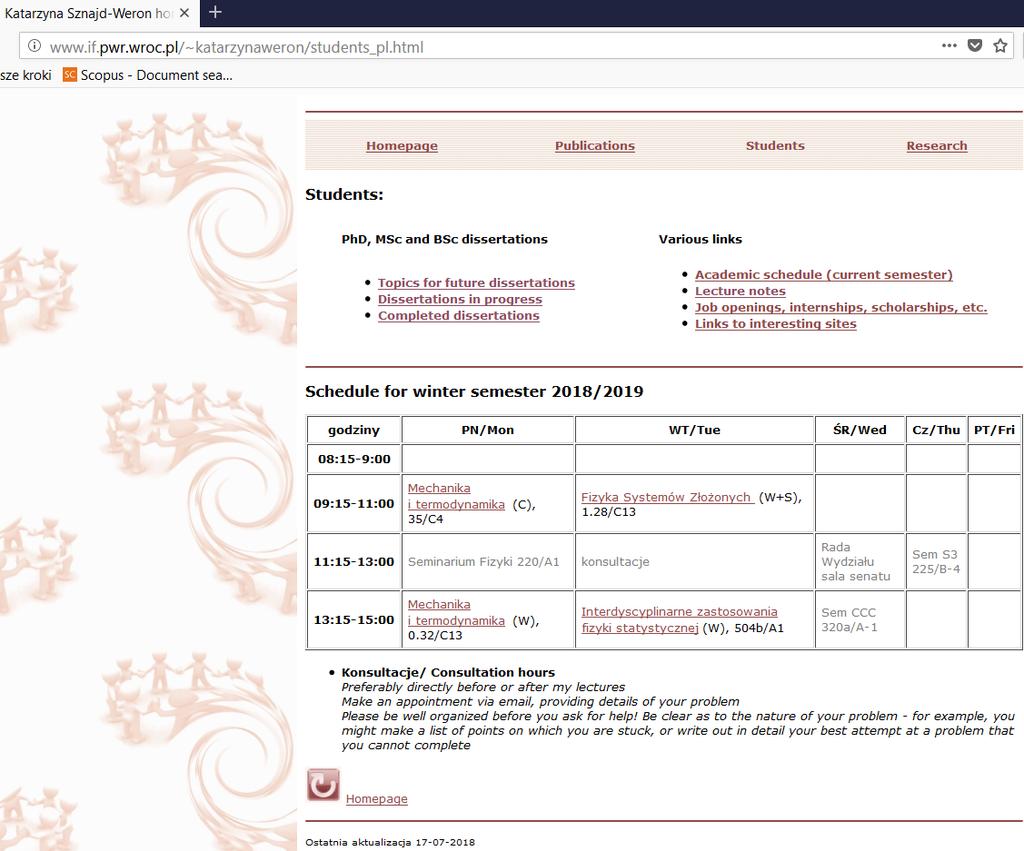Open the Dissertations in progress link
The width and height of the screenshot is (1024, 851).
tap(460, 299)
